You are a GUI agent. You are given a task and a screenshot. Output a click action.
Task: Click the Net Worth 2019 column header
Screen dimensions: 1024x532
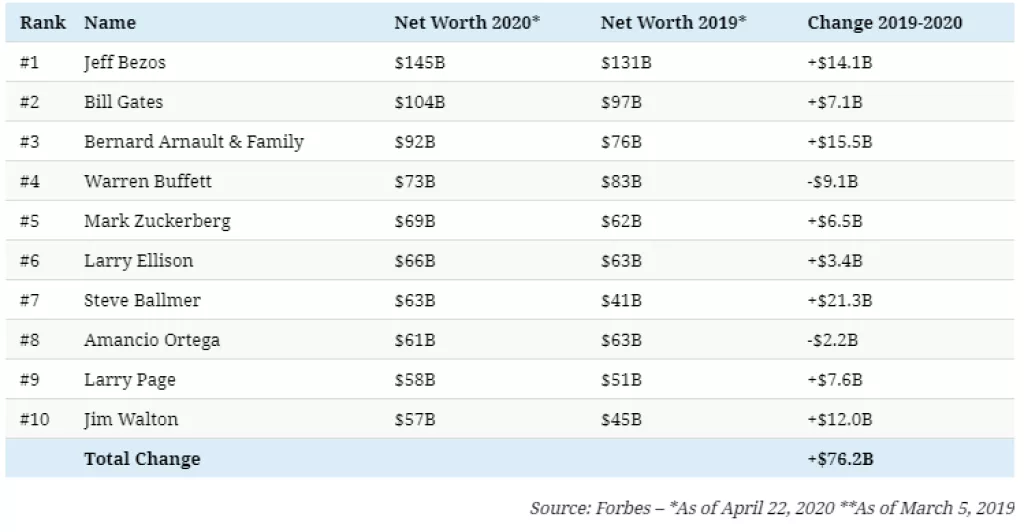click(x=674, y=22)
